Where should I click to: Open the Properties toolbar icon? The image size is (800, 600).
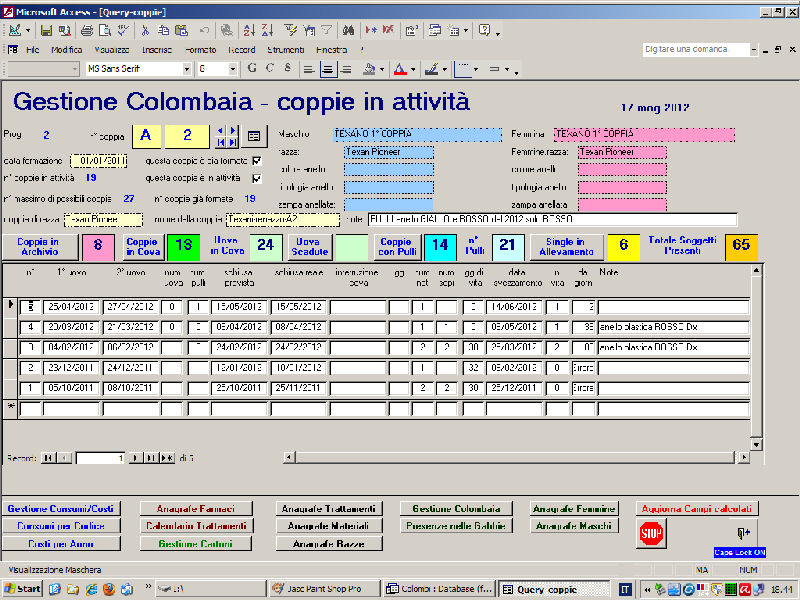[x=411, y=31]
